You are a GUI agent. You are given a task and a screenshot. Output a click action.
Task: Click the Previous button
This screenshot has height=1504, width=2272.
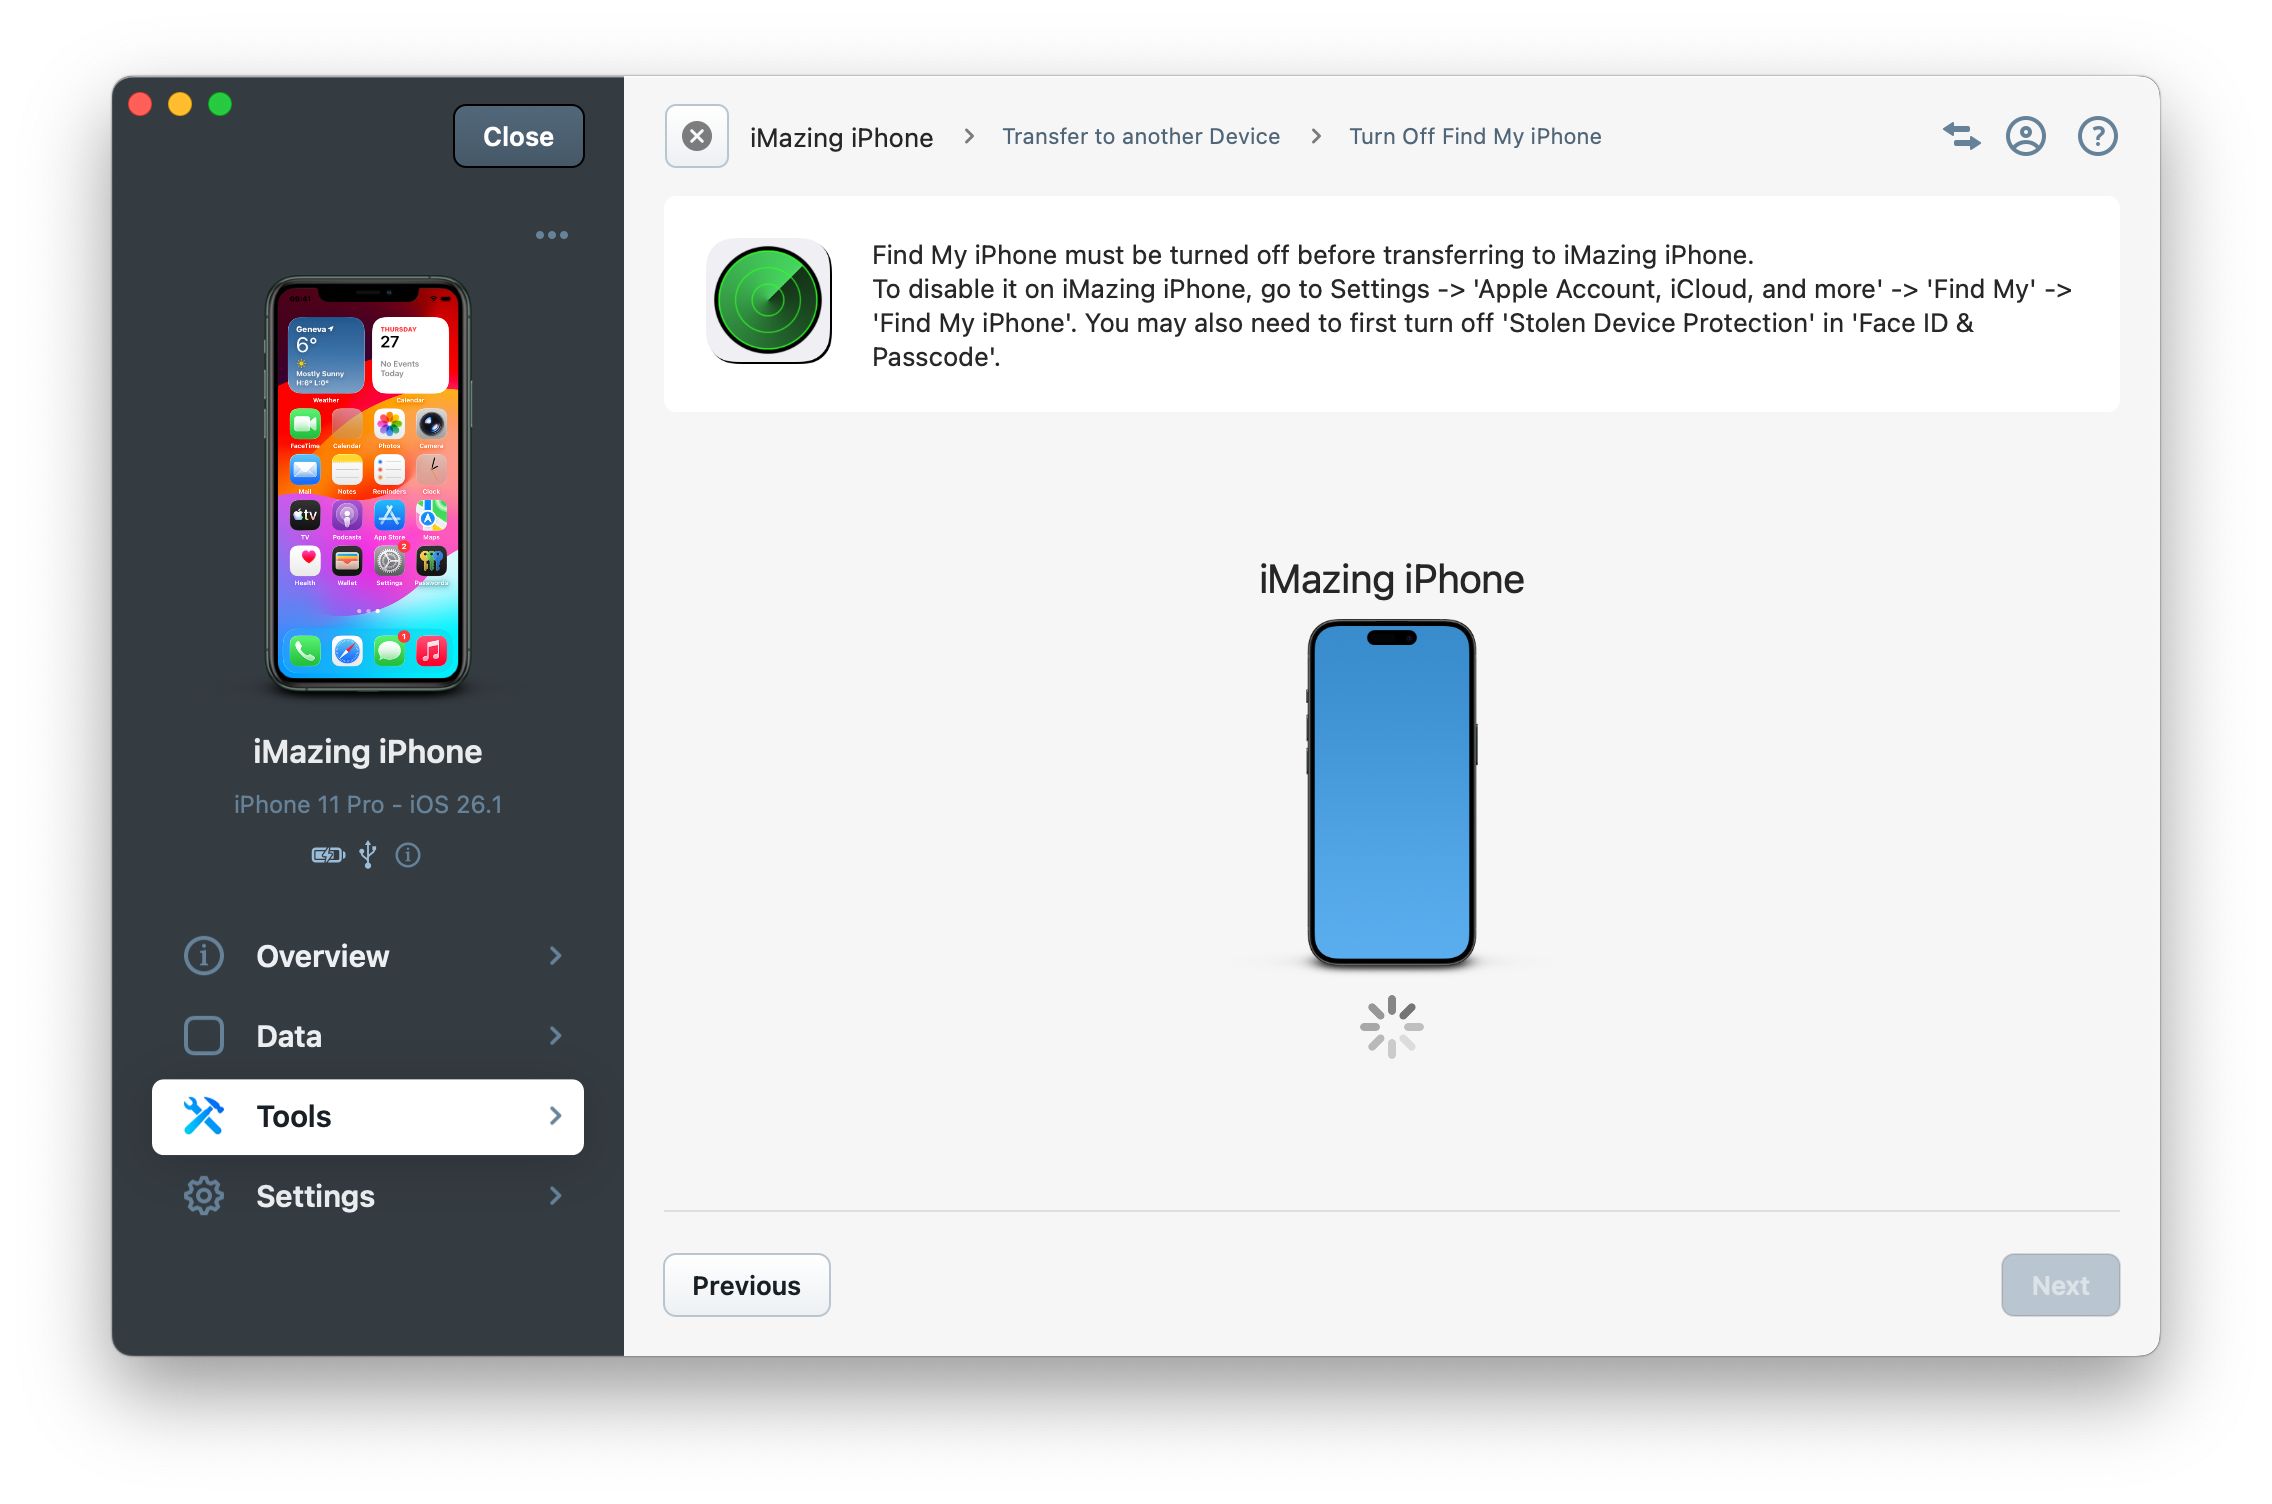coord(746,1284)
